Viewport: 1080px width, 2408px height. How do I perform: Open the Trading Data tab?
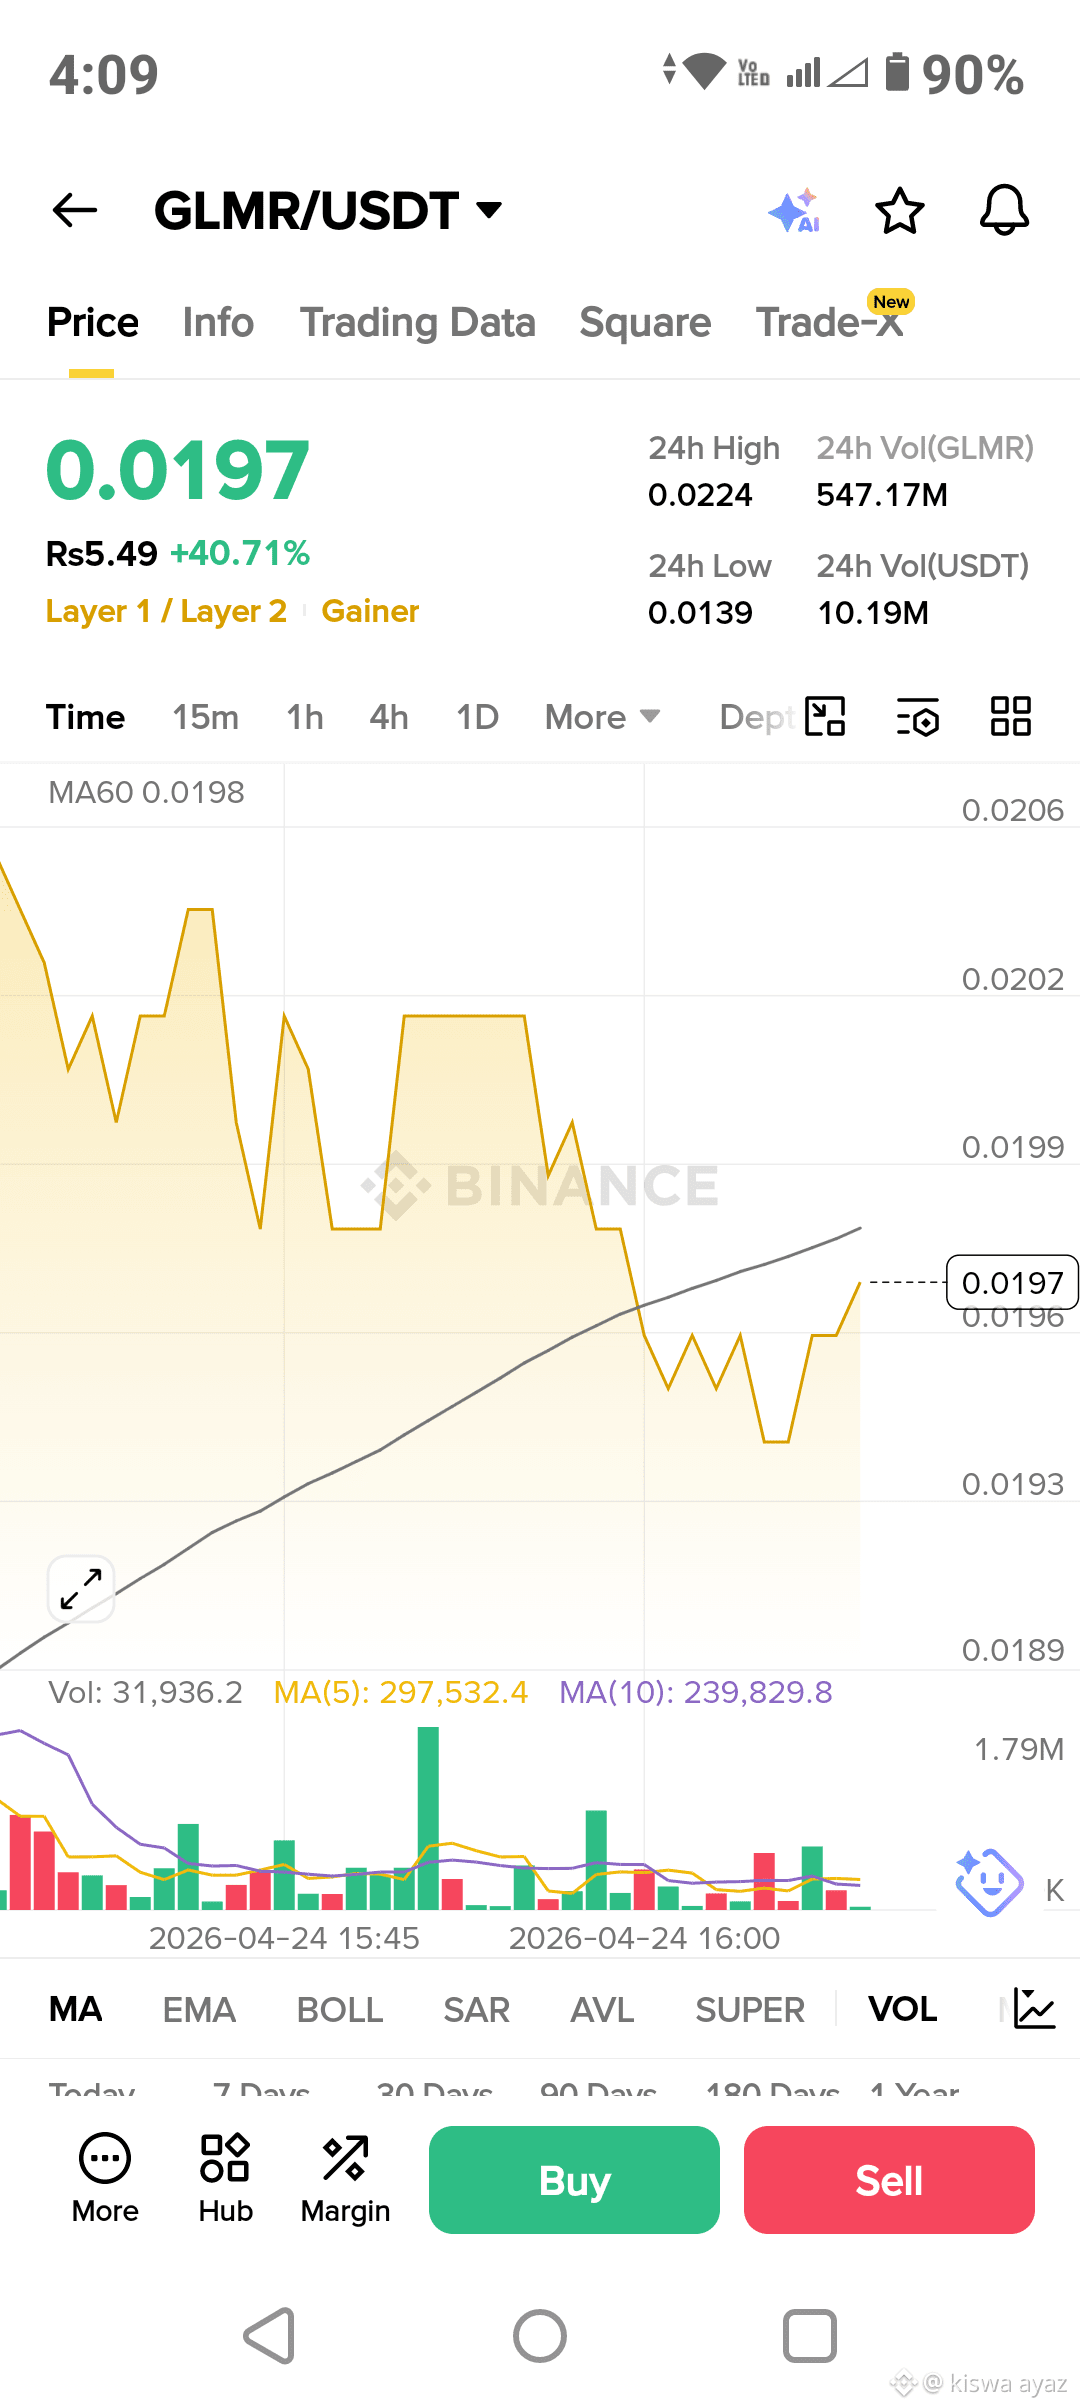pos(418,323)
